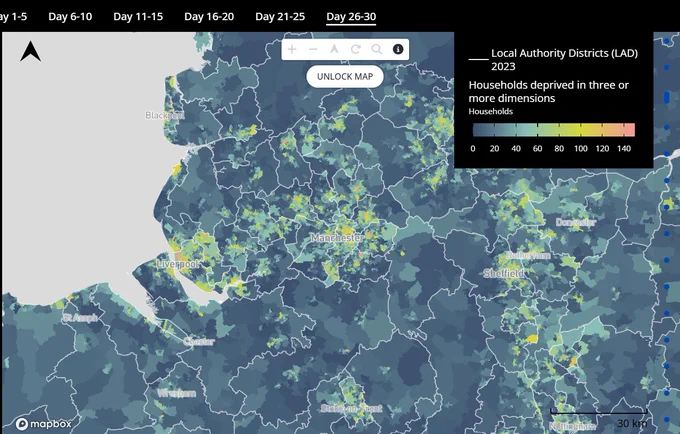Click the Liverpool label on the map
Viewport: 680px width, 434px height.
click(x=177, y=264)
